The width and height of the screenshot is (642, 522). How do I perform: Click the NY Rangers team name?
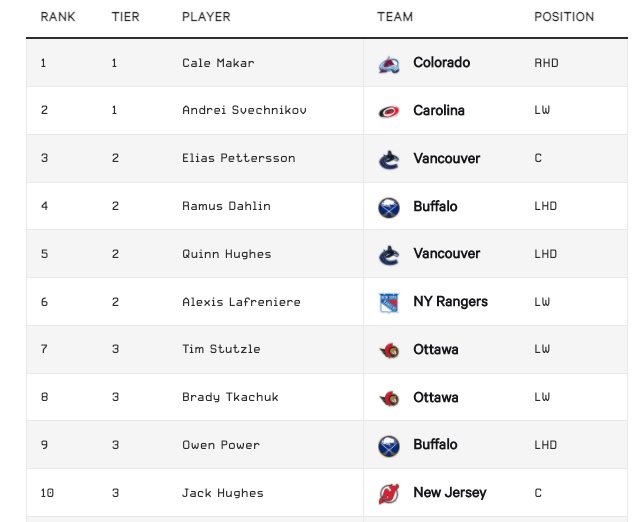tap(450, 302)
